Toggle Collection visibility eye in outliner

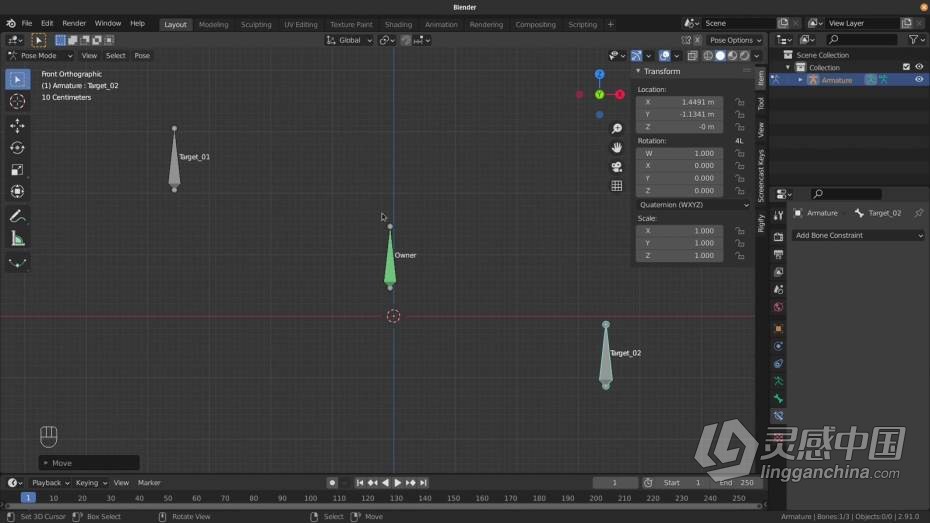[x=919, y=67]
